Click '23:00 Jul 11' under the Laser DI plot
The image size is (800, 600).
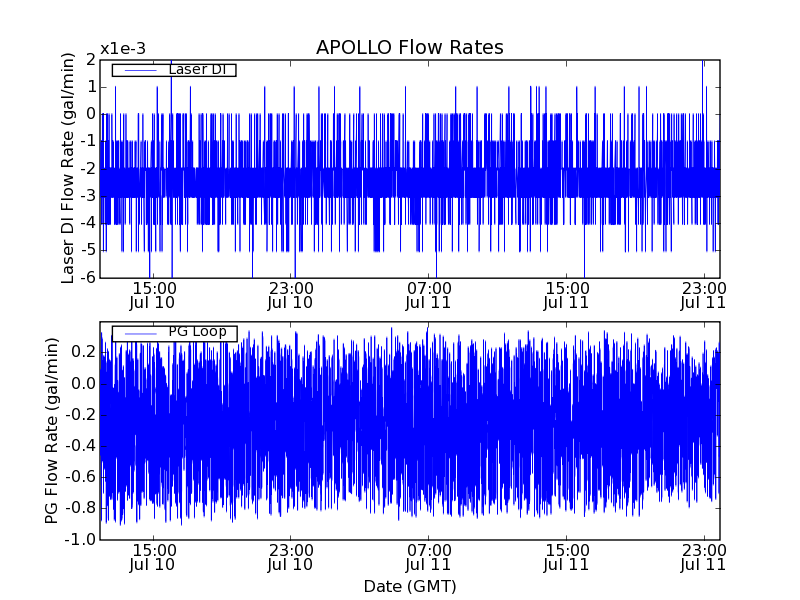704,295
